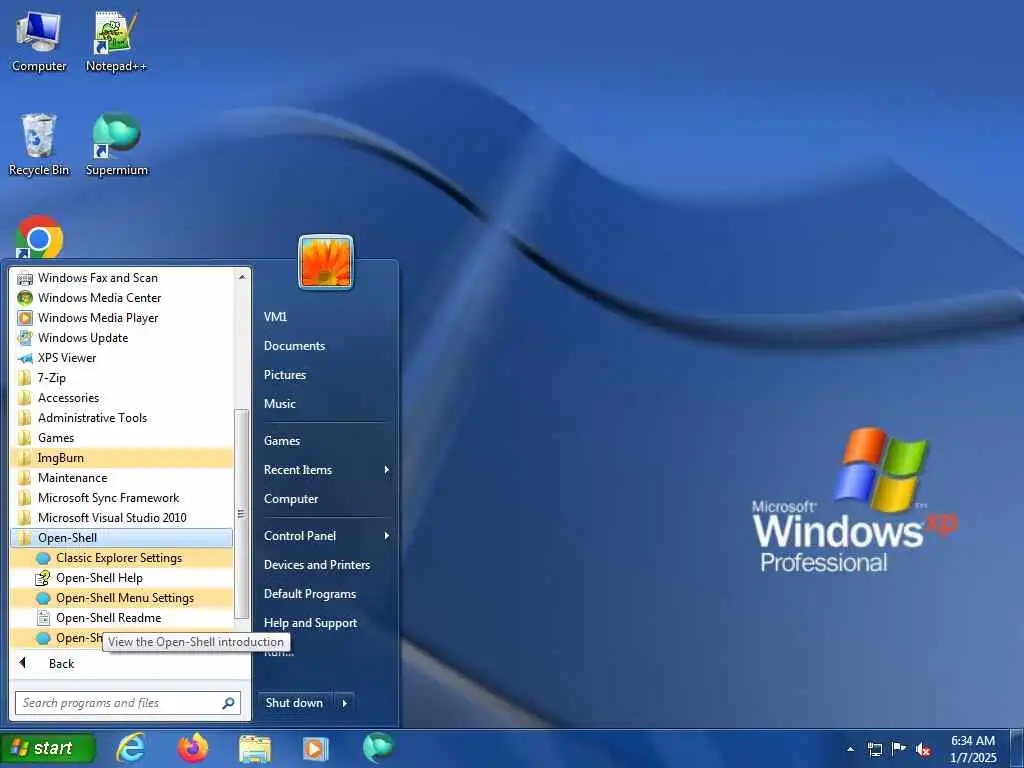Screen dimensions: 1024x768
Task: Launch the Supermium desktop shortcut
Action: (x=116, y=144)
